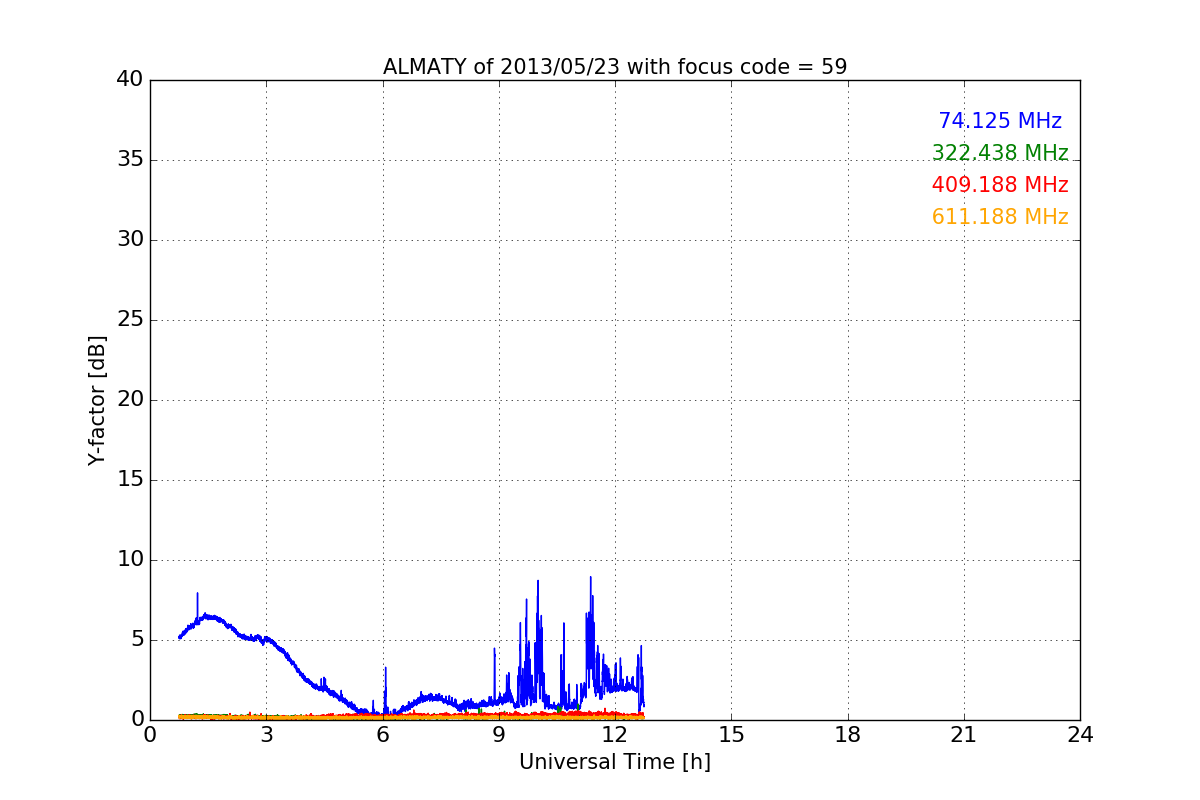Viewport: 1200px width, 800px height.
Task: Select the 409.188 MHz legend label
Action: point(1000,185)
